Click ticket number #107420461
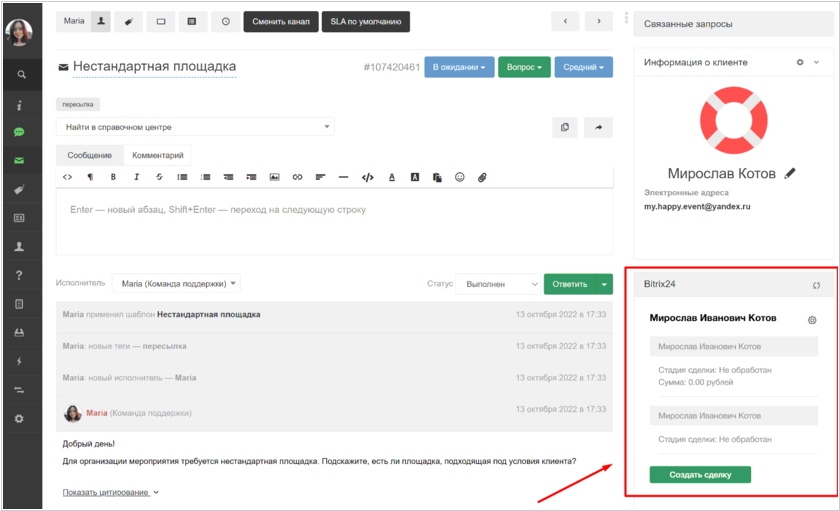This screenshot has width=840, height=511. 392,67
